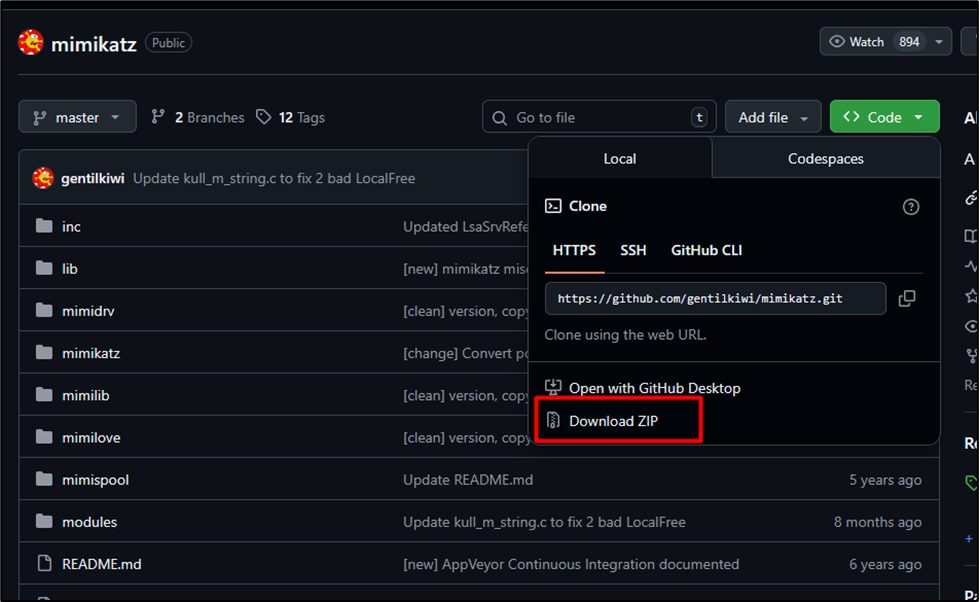The image size is (979, 602).
Task: Open the AppVeyor Continuous Integration commit message
Action: [x=571, y=564]
